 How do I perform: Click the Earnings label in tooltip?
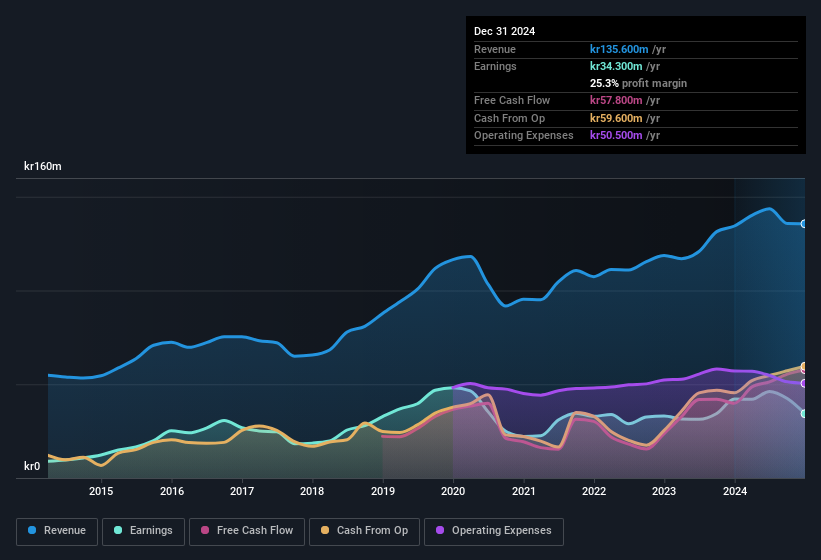point(495,66)
